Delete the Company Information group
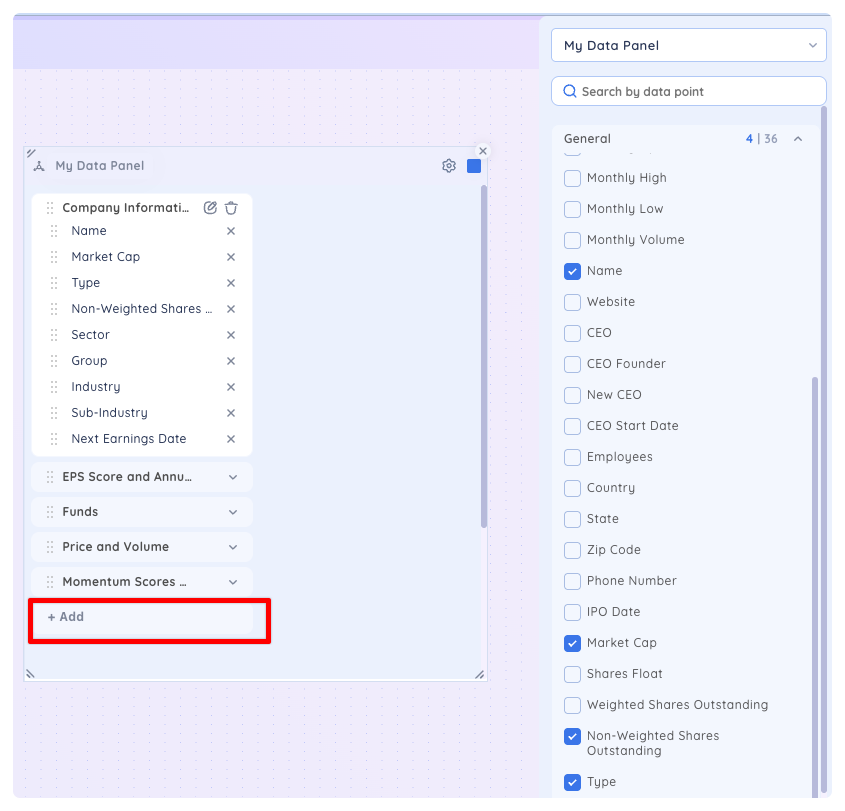This screenshot has height=811, width=845. 231,208
